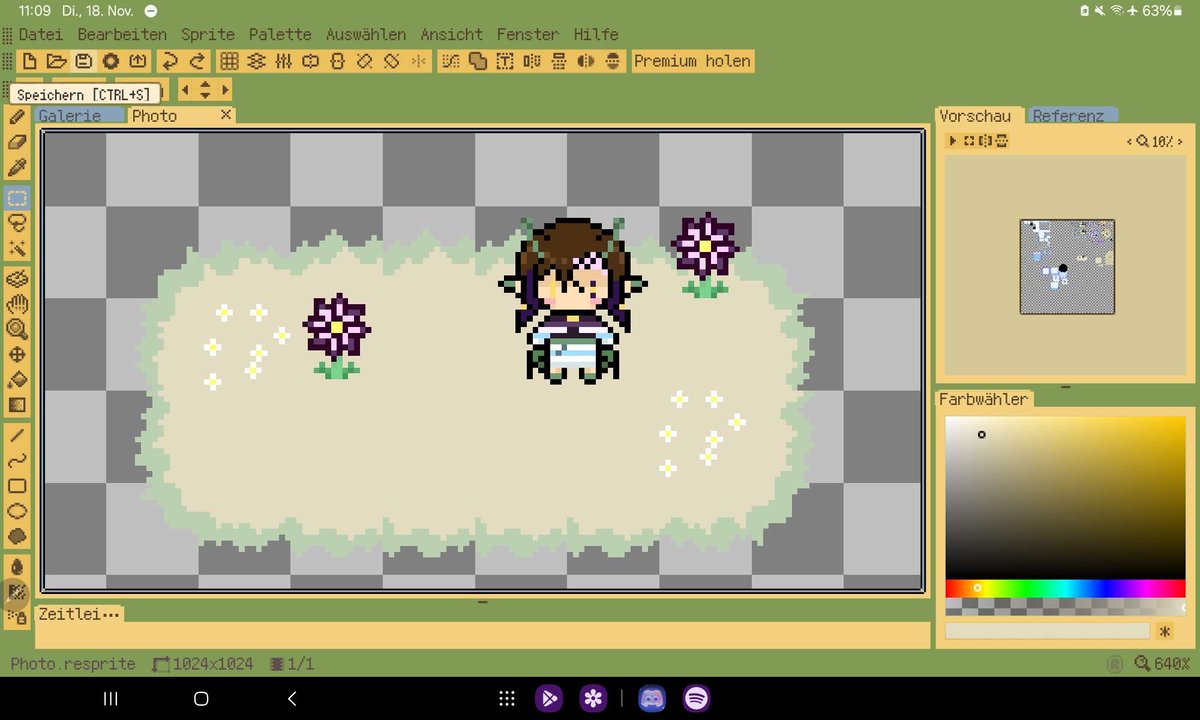Select the Rectangle shape tool
The width and height of the screenshot is (1200, 720).
(17, 486)
